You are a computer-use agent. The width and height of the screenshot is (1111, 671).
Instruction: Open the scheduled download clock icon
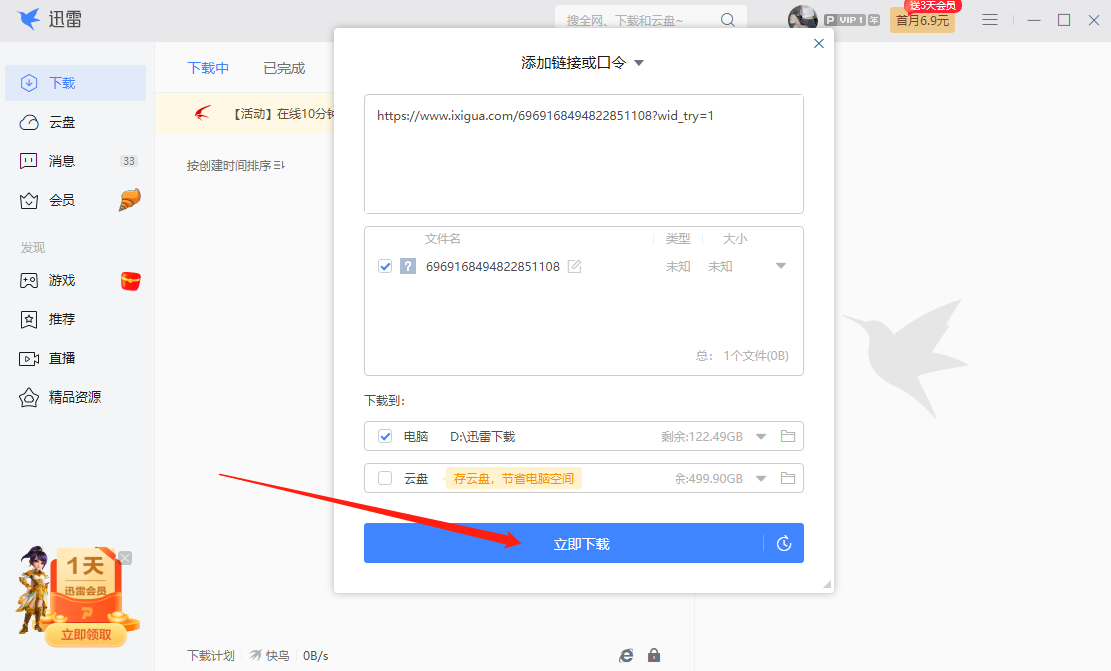point(786,543)
